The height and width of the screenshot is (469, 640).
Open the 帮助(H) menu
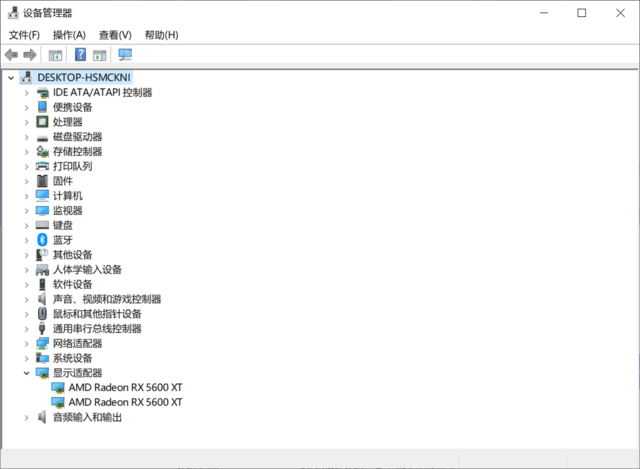point(162,35)
